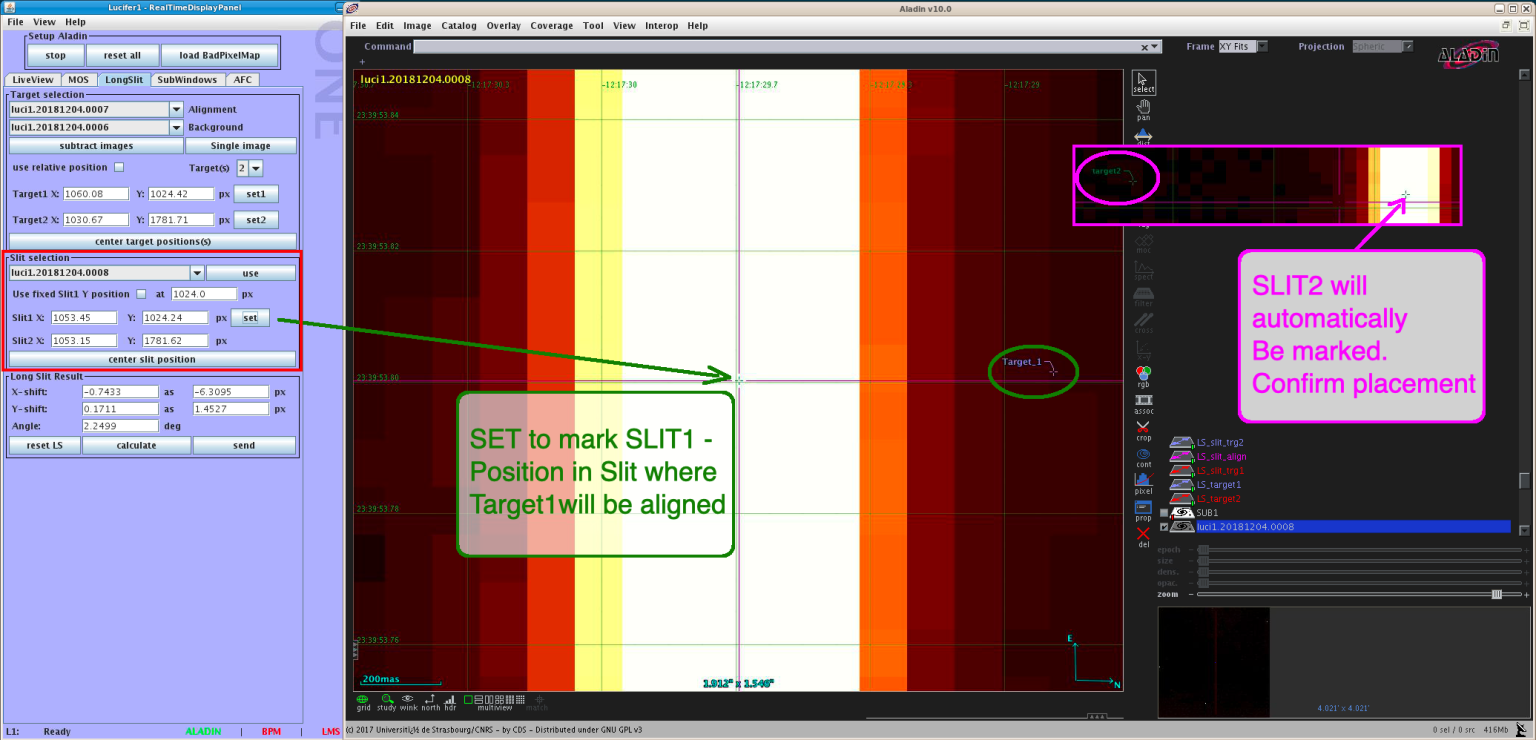
Task: Toggle the hdr icon
Action: click(450, 701)
